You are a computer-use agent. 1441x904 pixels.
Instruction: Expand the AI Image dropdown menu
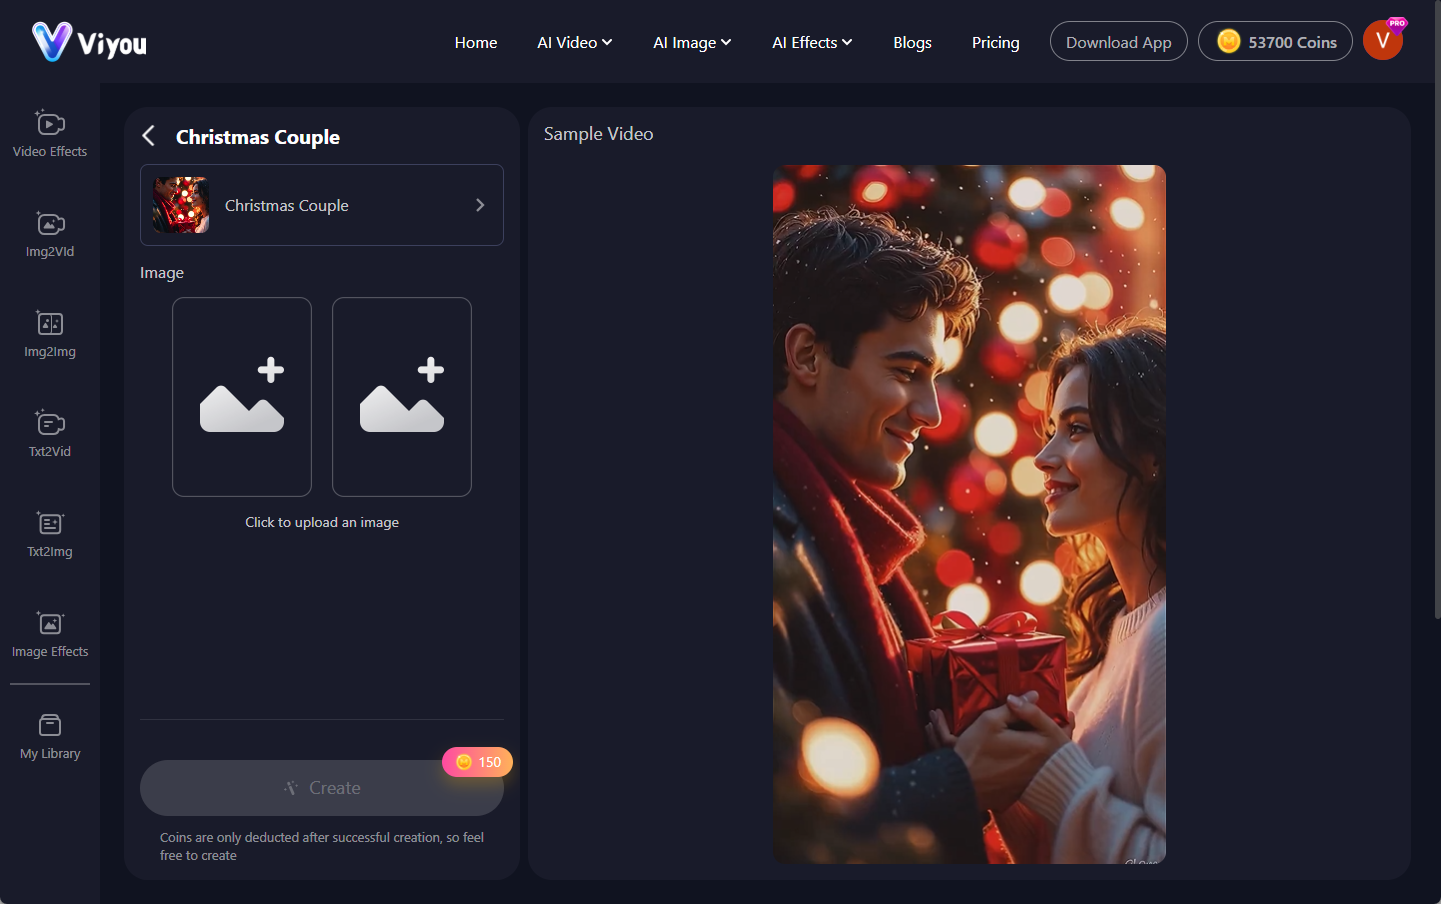tap(691, 42)
